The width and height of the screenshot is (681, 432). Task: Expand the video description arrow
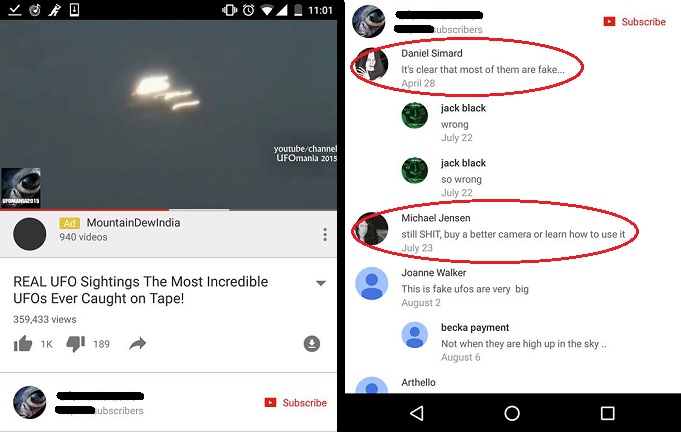click(x=321, y=283)
